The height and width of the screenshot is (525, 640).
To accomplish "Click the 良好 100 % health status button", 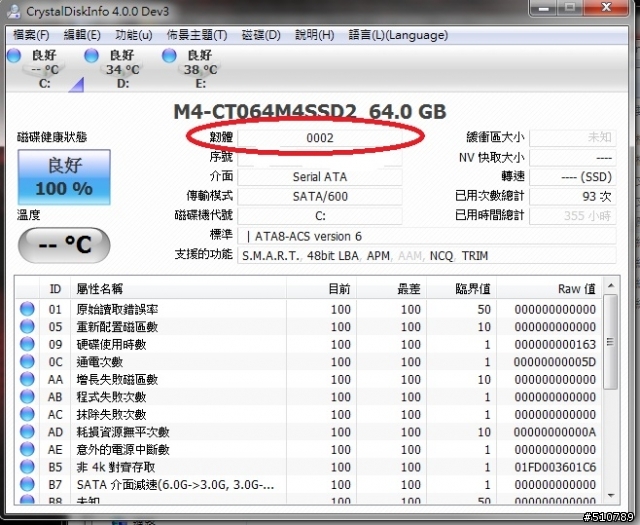I will [64, 177].
